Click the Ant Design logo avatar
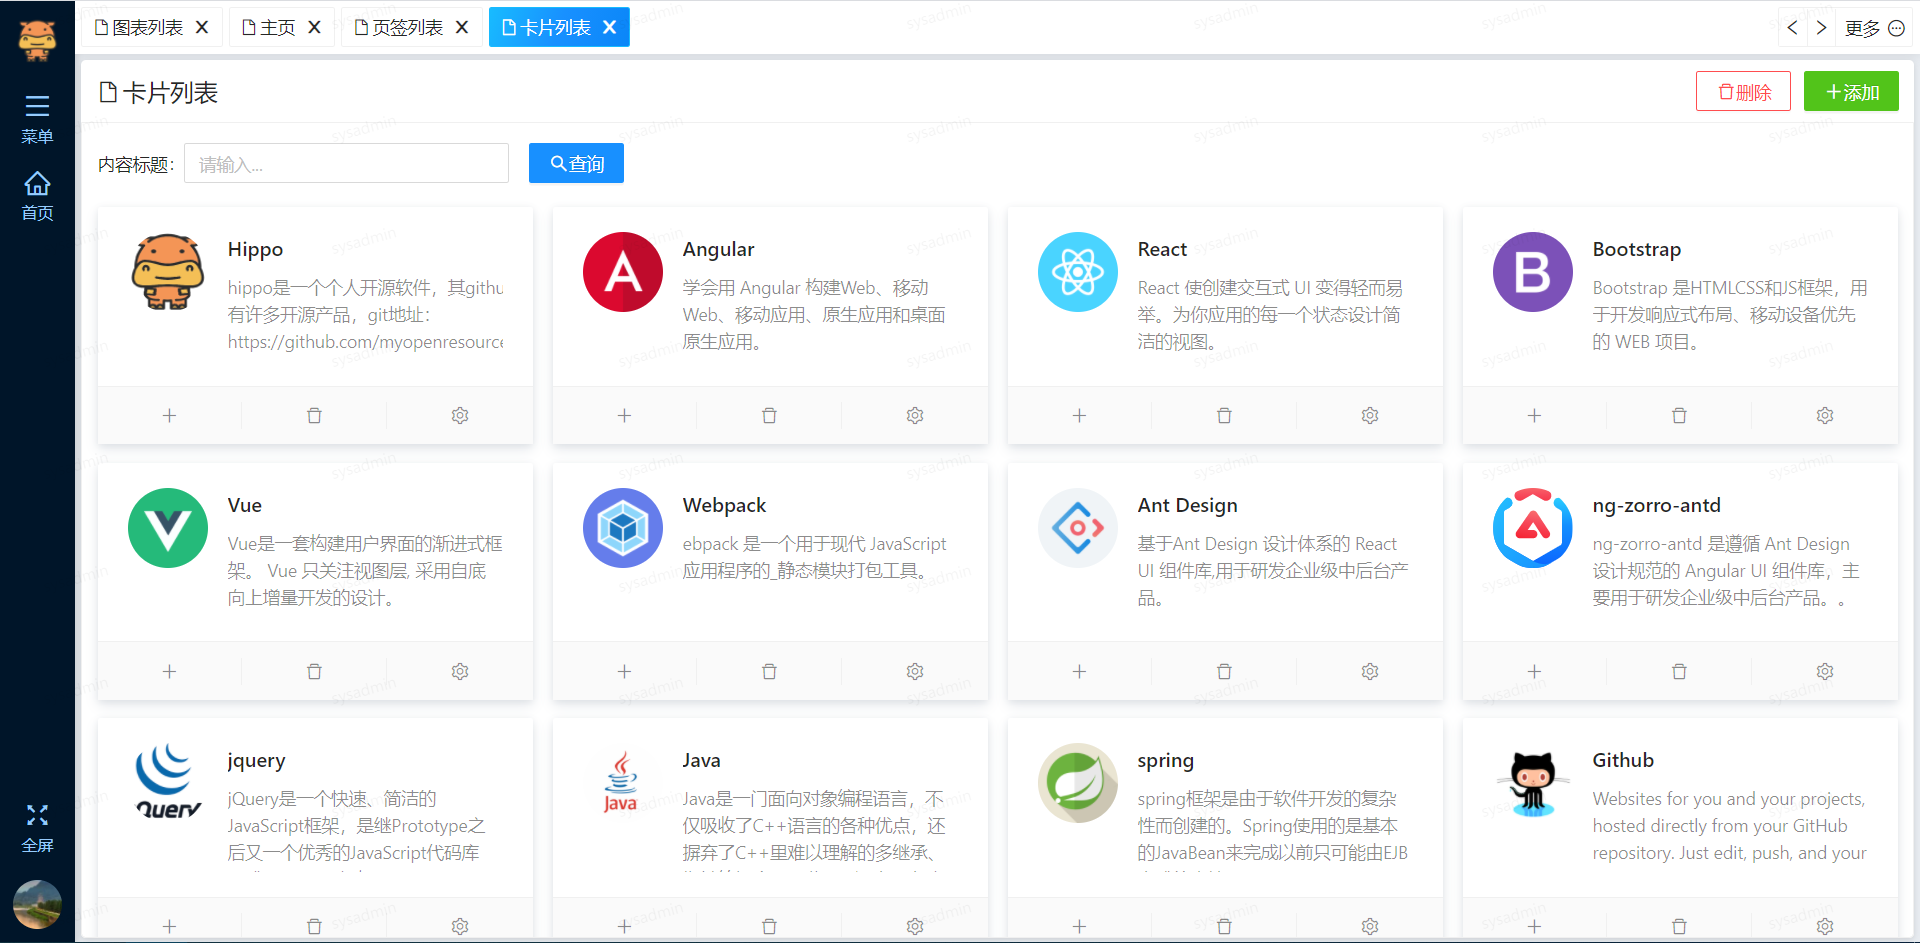 click(1078, 528)
